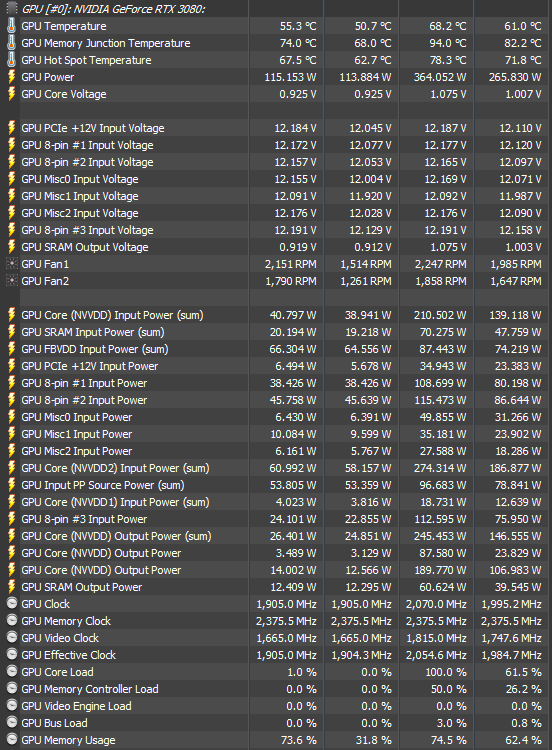Click lightning icon for GPU Core (NVVDD2) Input Power

[11, 468]
